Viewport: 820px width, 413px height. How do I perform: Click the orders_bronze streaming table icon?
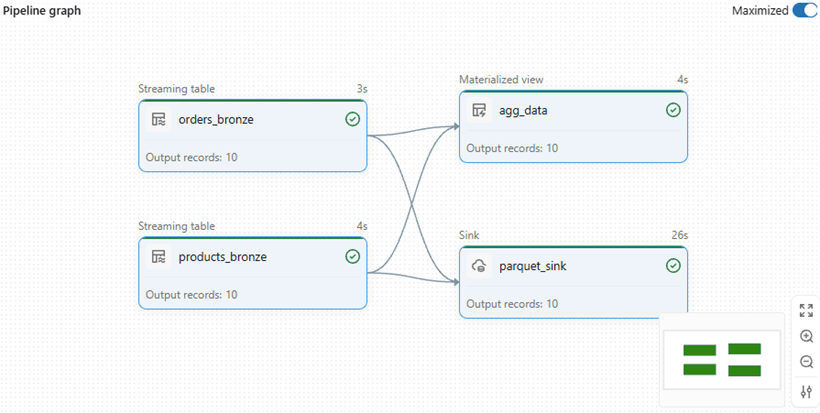pos(158,119)
